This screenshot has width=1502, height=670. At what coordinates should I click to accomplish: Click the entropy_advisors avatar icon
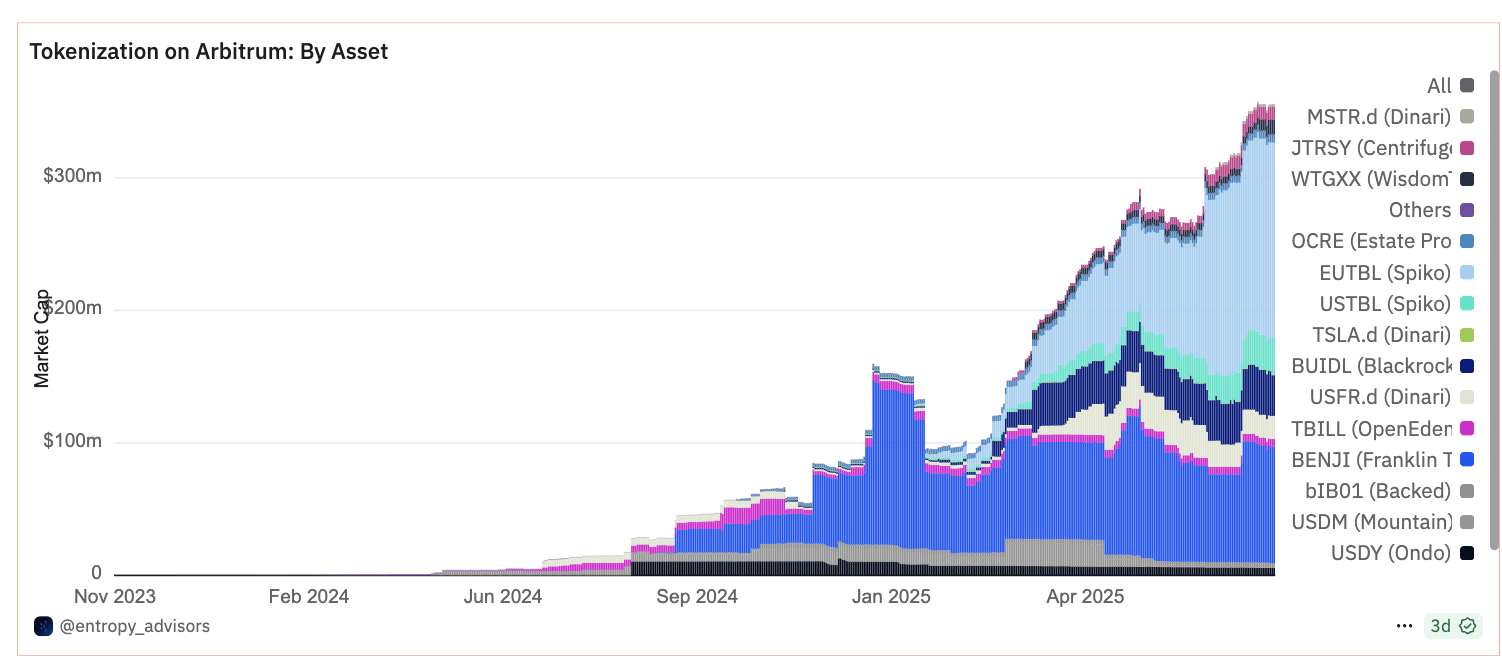(x=43, y=626)
